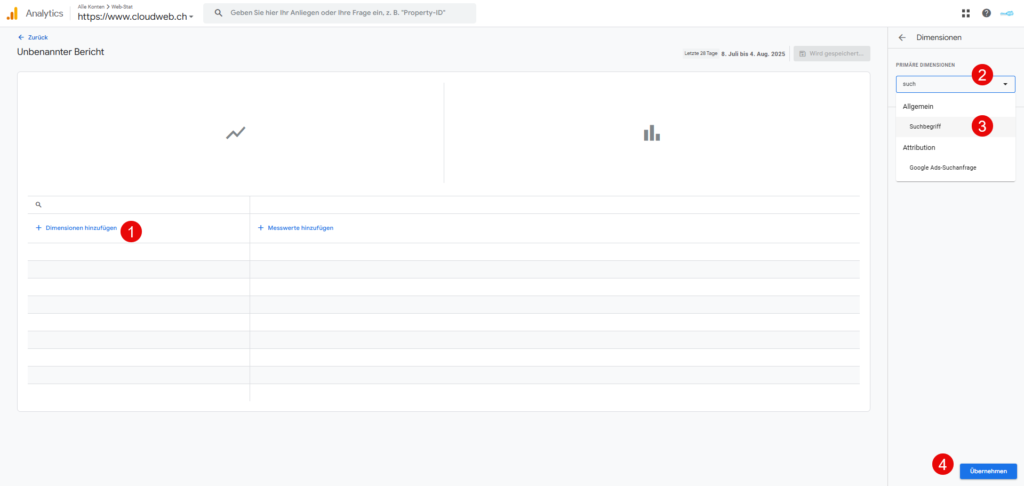Click the Google Analytics logo
1024x486 pixels.
point(12,13)
